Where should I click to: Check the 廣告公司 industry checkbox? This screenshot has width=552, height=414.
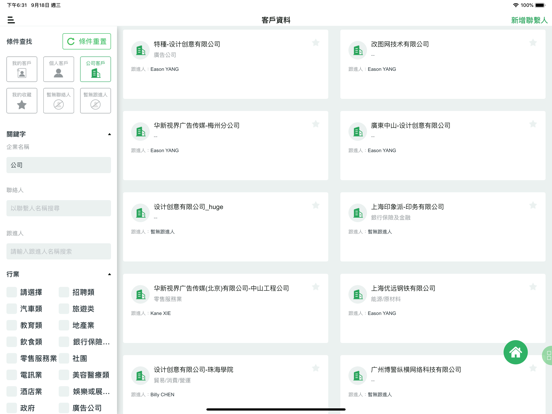(64, 408)
